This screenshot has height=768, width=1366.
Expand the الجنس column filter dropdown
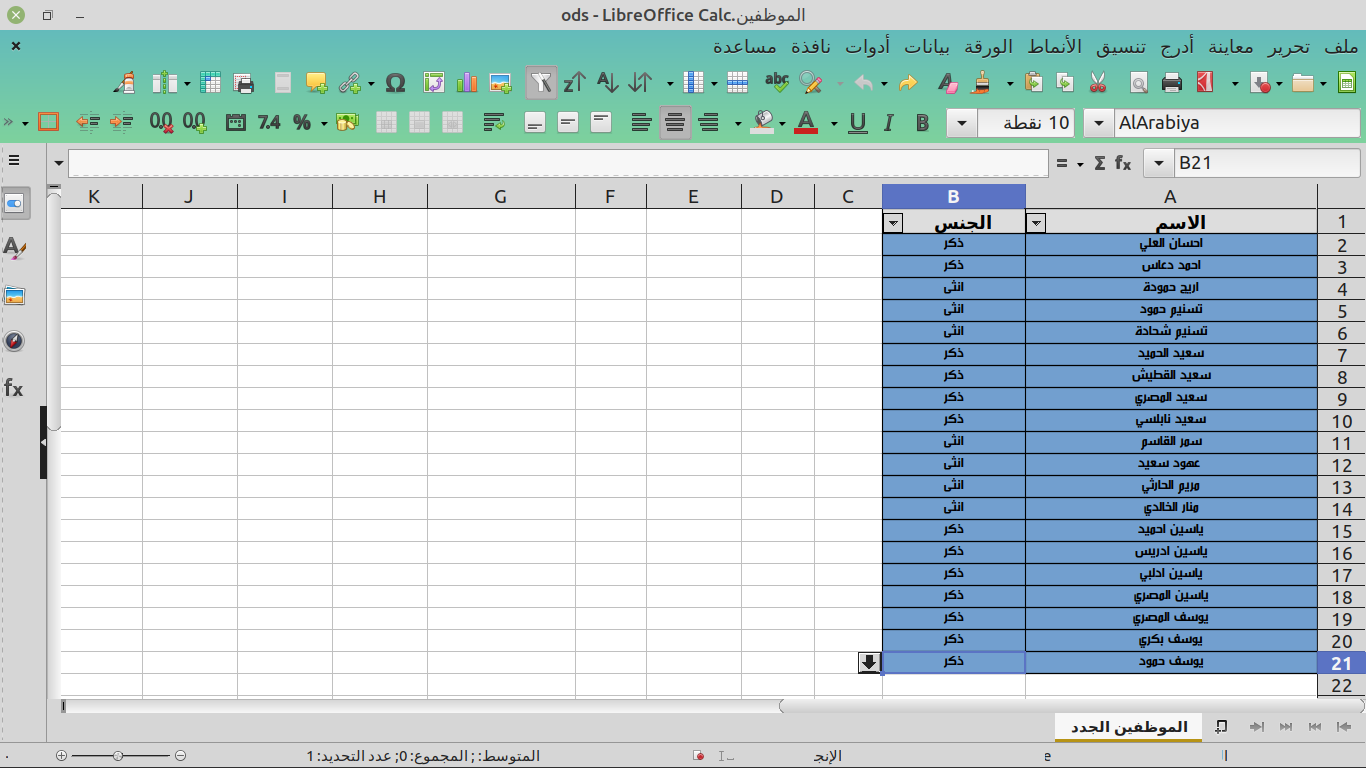pos(893,222)
